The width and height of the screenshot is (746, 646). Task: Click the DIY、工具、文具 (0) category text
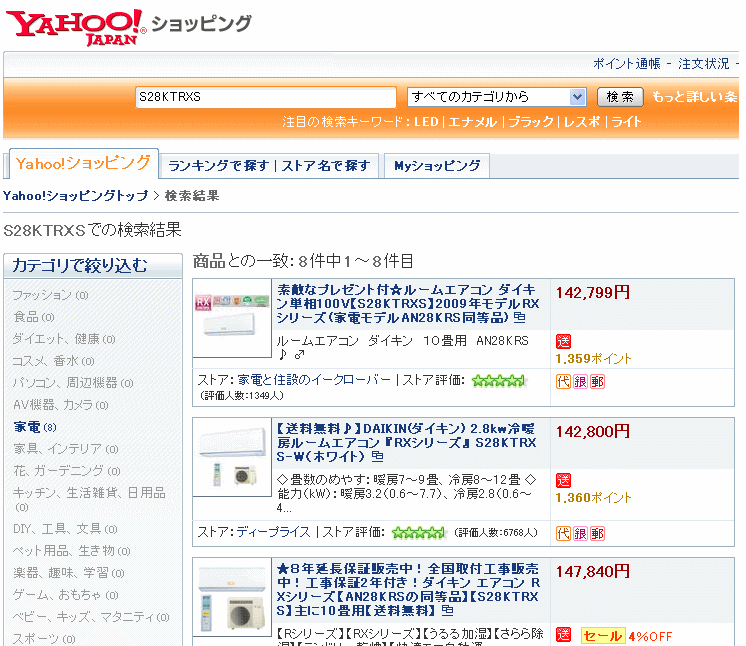(65, 529)
